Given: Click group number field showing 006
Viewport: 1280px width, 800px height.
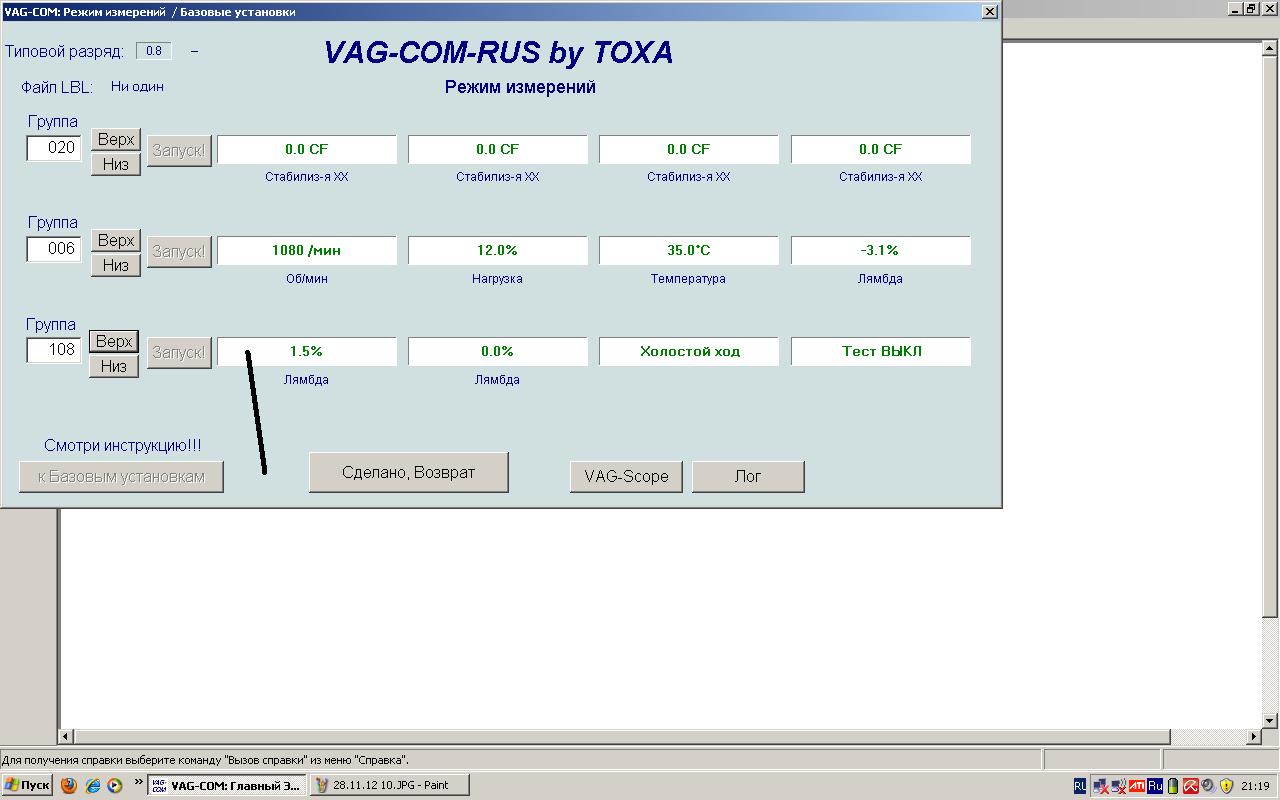Looking at the screenshot, I should click(54, 249).
